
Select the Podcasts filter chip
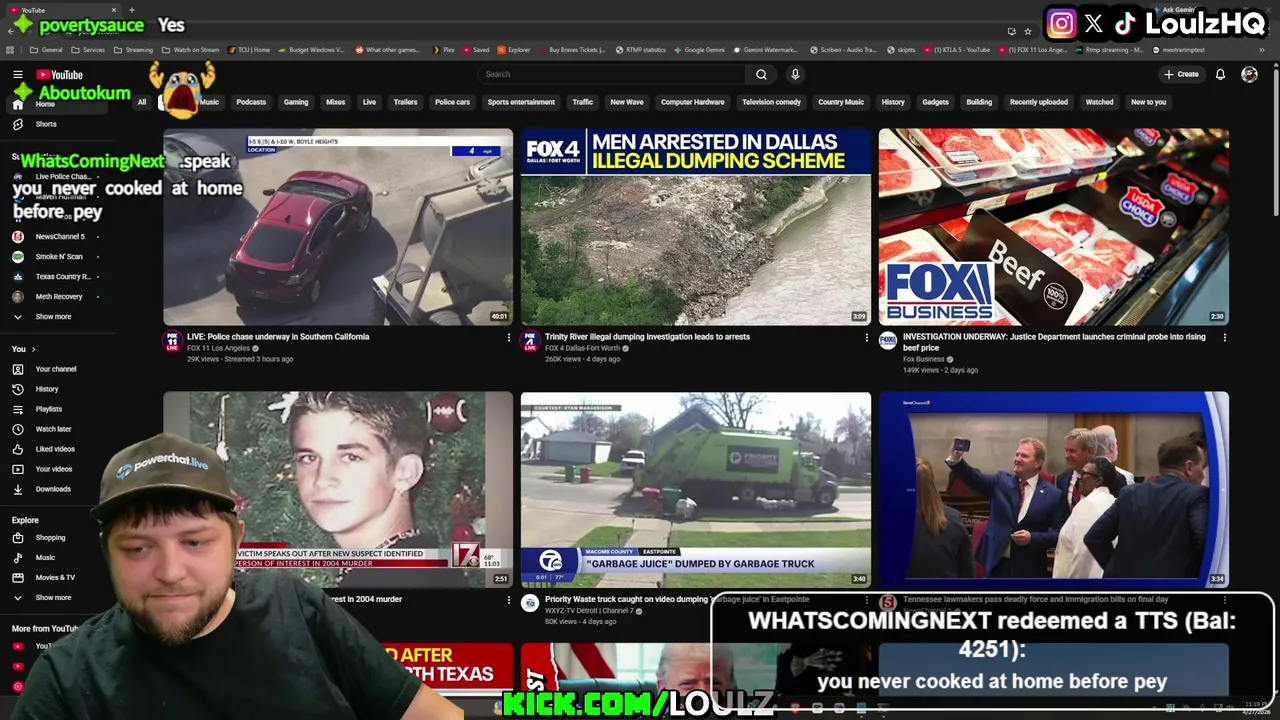[x=251, y=102]
